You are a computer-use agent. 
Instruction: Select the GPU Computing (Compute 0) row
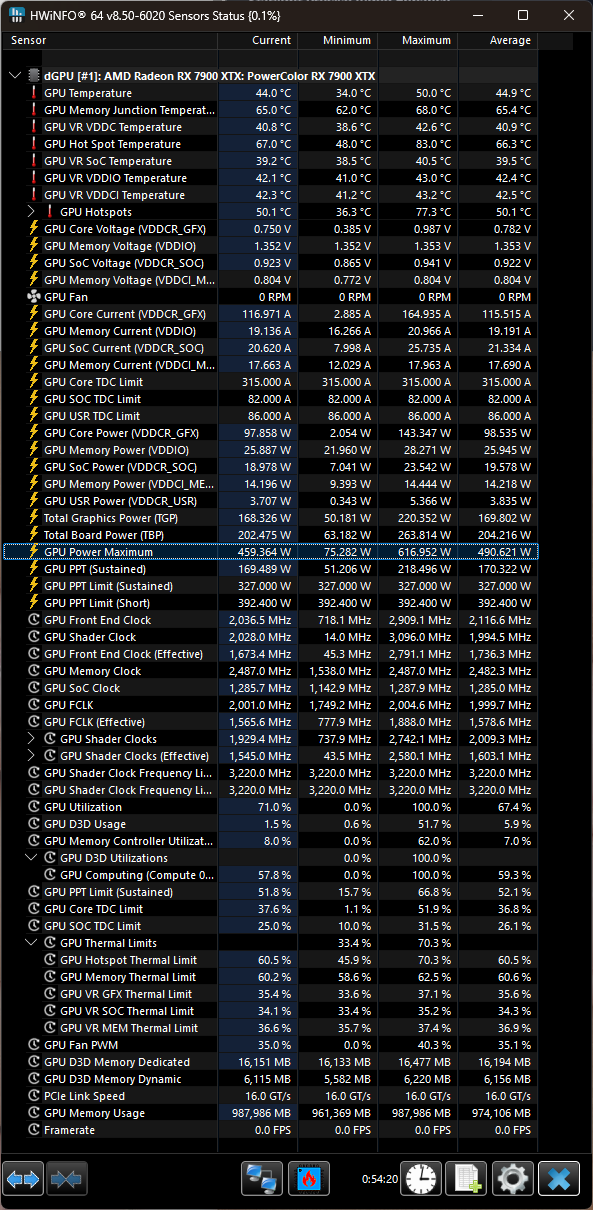pyautogui.click(x=271, y=875)
